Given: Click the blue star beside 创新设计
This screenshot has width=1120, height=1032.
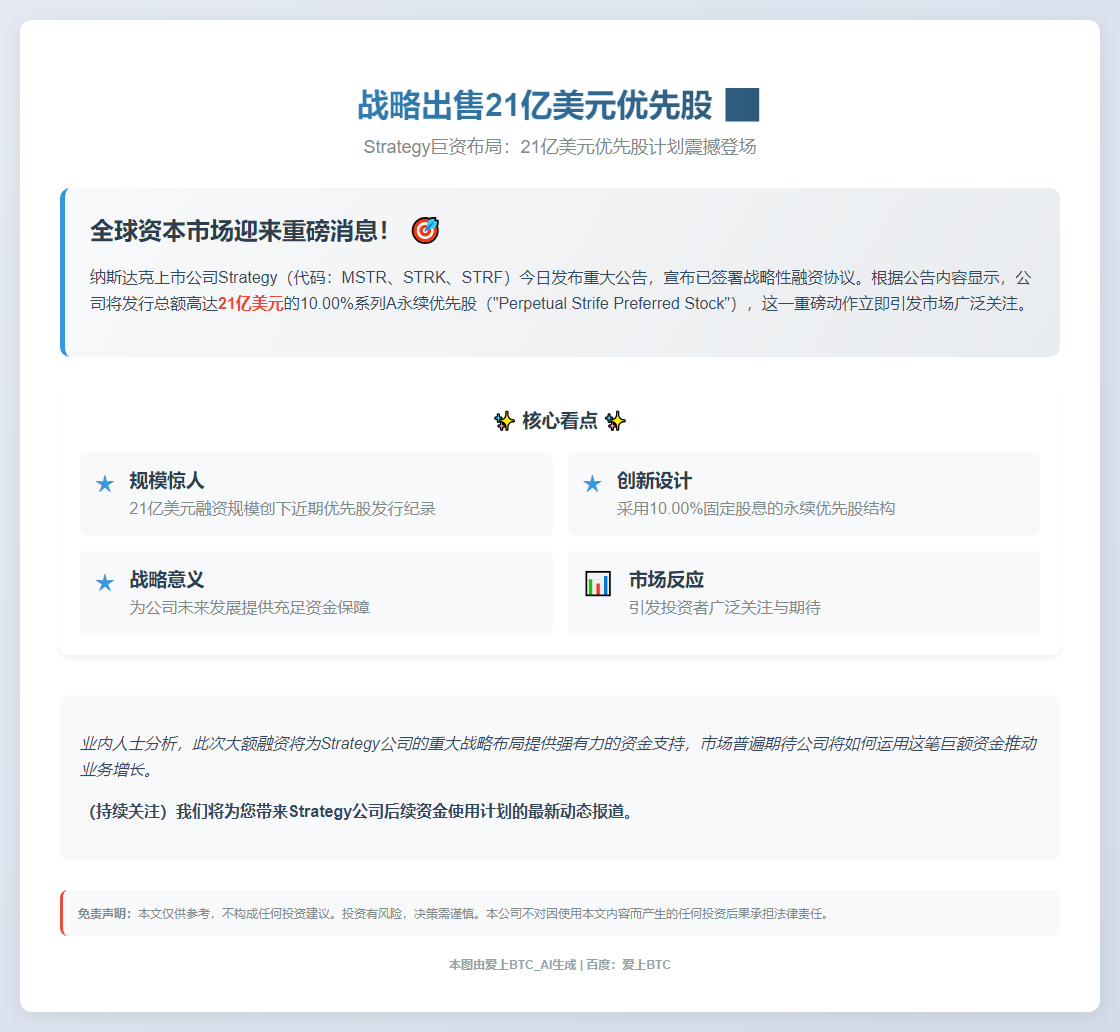Looking at the screenshot, I should 592,484.
